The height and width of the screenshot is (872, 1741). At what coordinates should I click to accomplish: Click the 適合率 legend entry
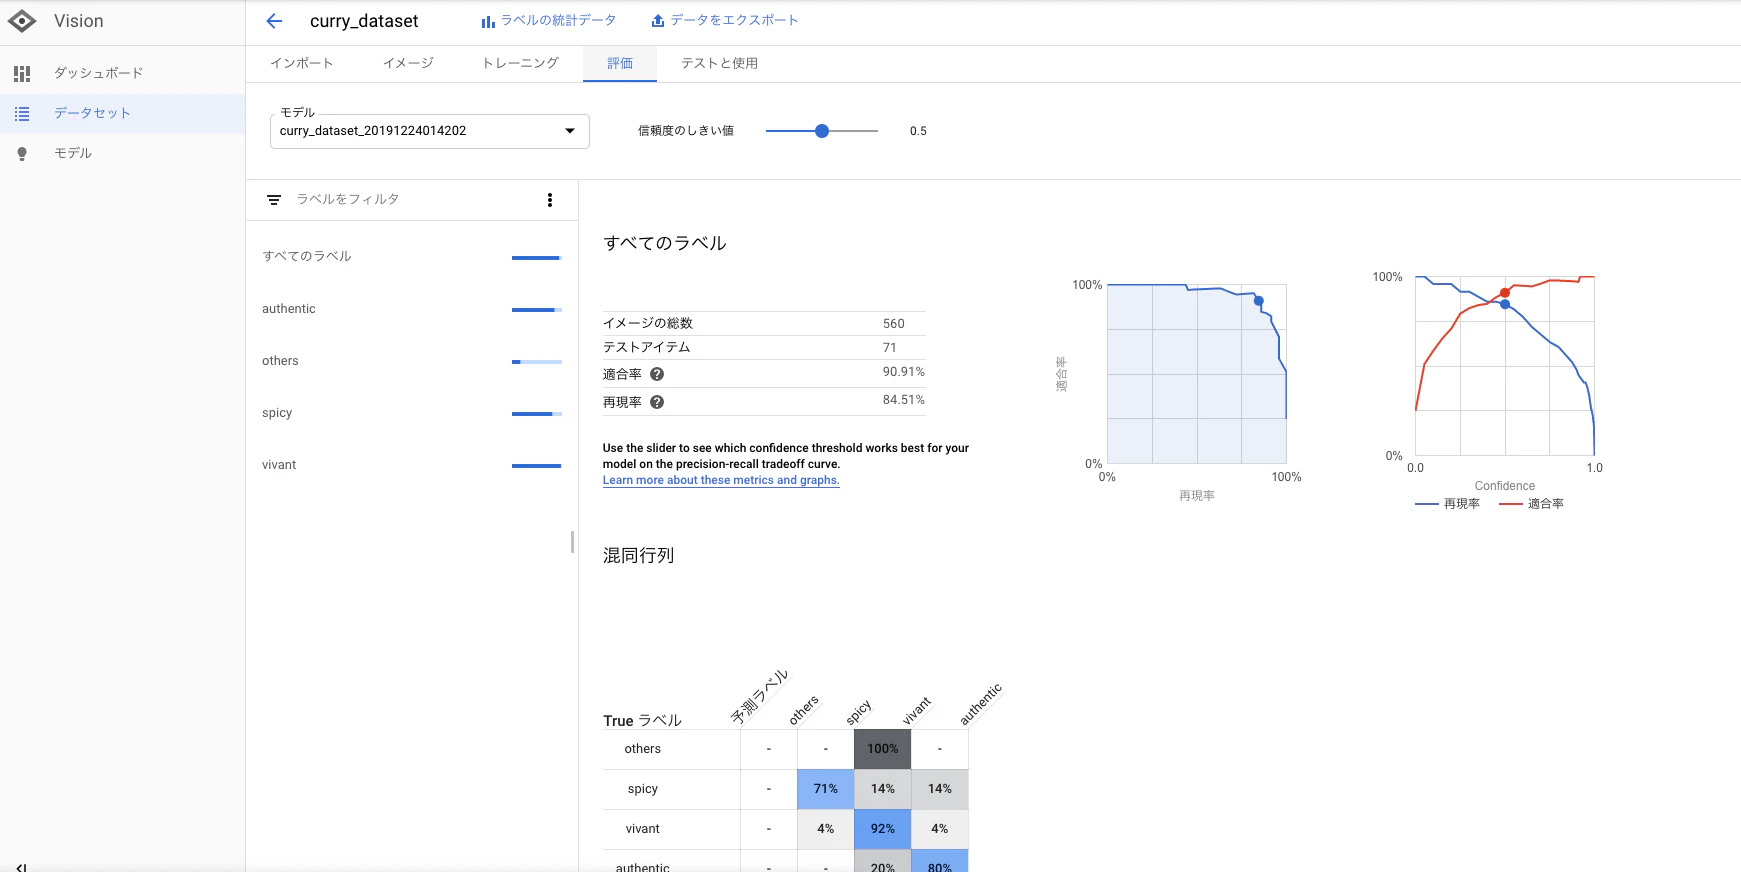1532,504
